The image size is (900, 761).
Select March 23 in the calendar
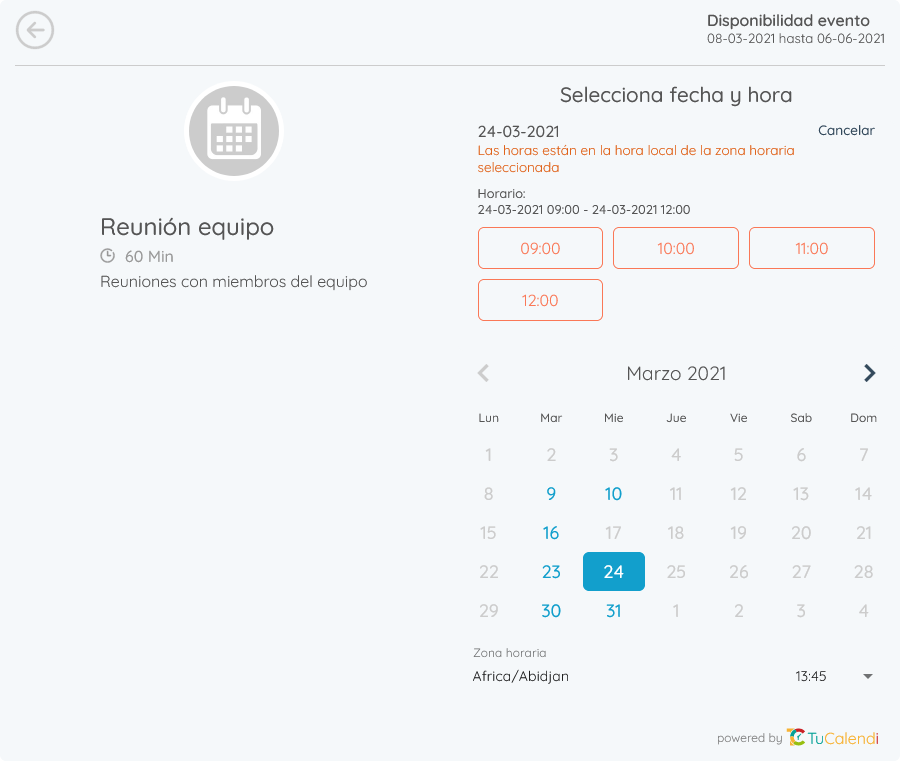click(x=551, y=572)
